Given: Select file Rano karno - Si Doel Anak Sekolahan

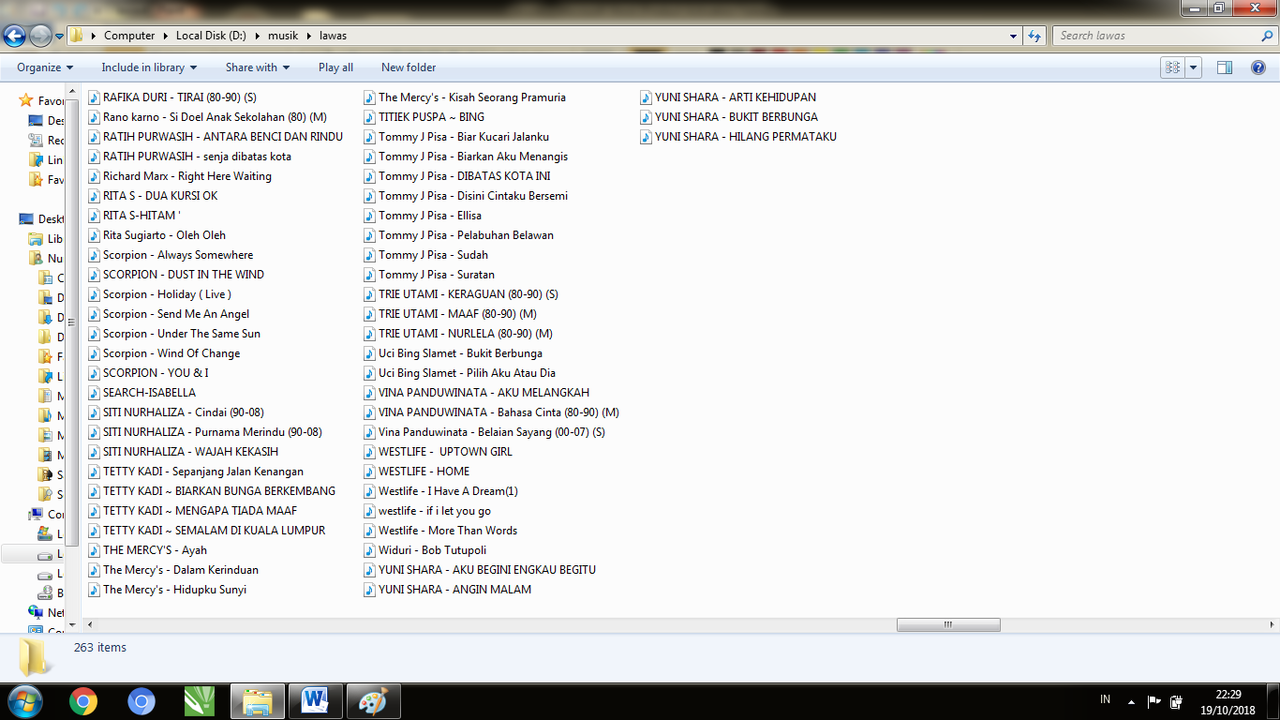Looking at the screenshot, I should coord(215,117).
